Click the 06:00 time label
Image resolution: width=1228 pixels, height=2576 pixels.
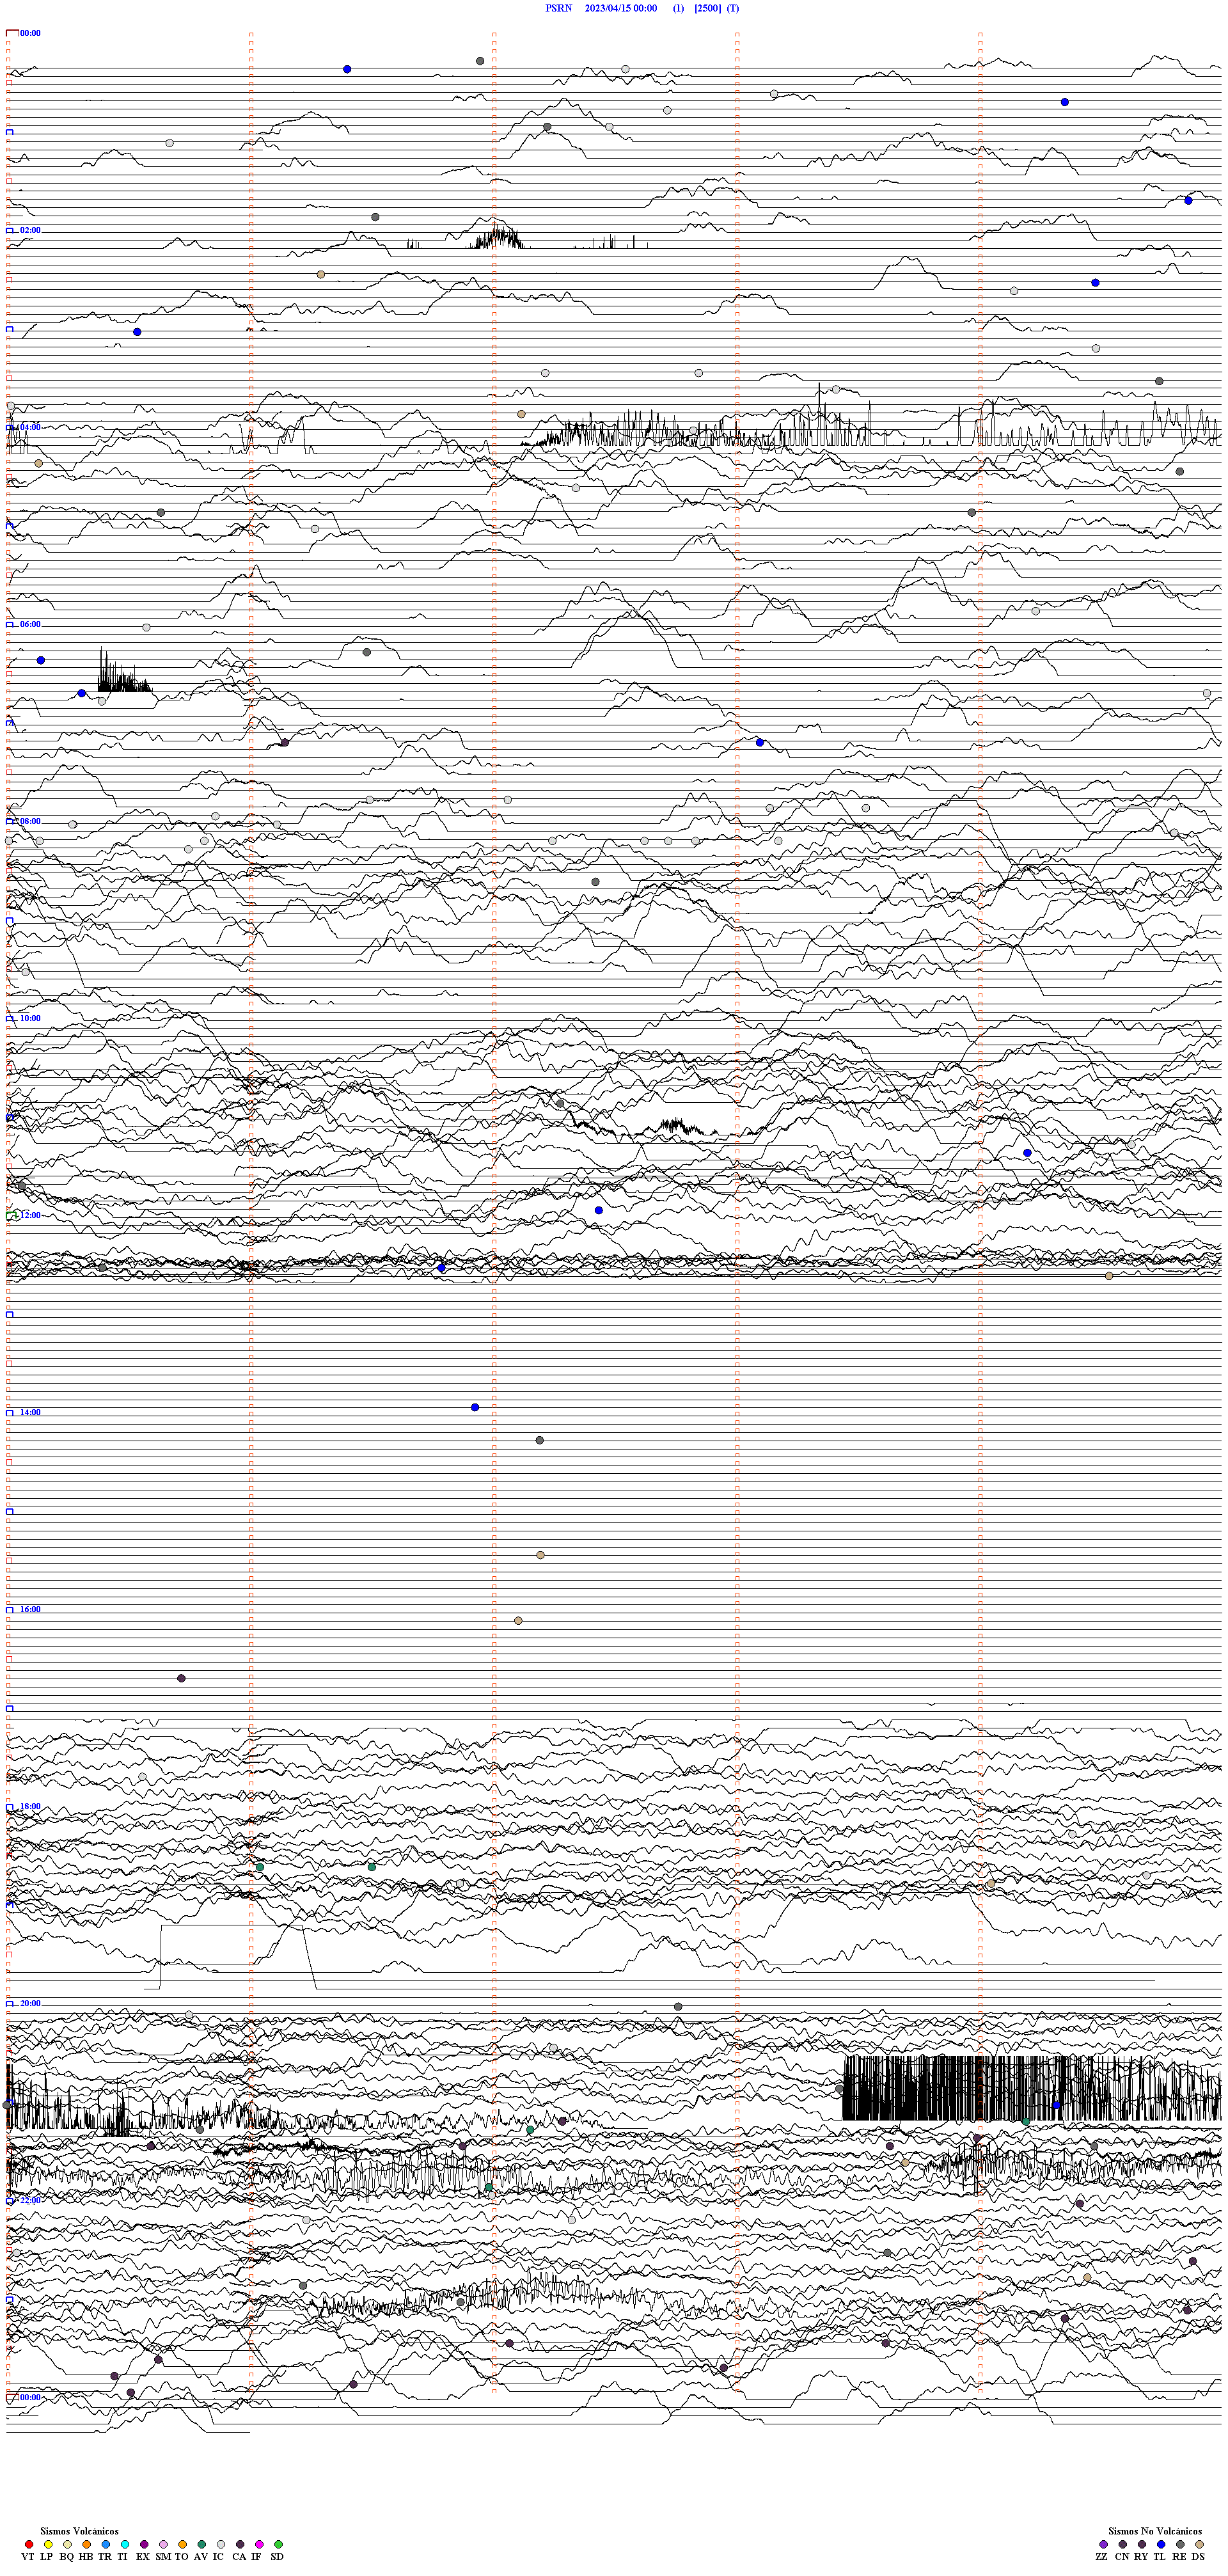30,624
